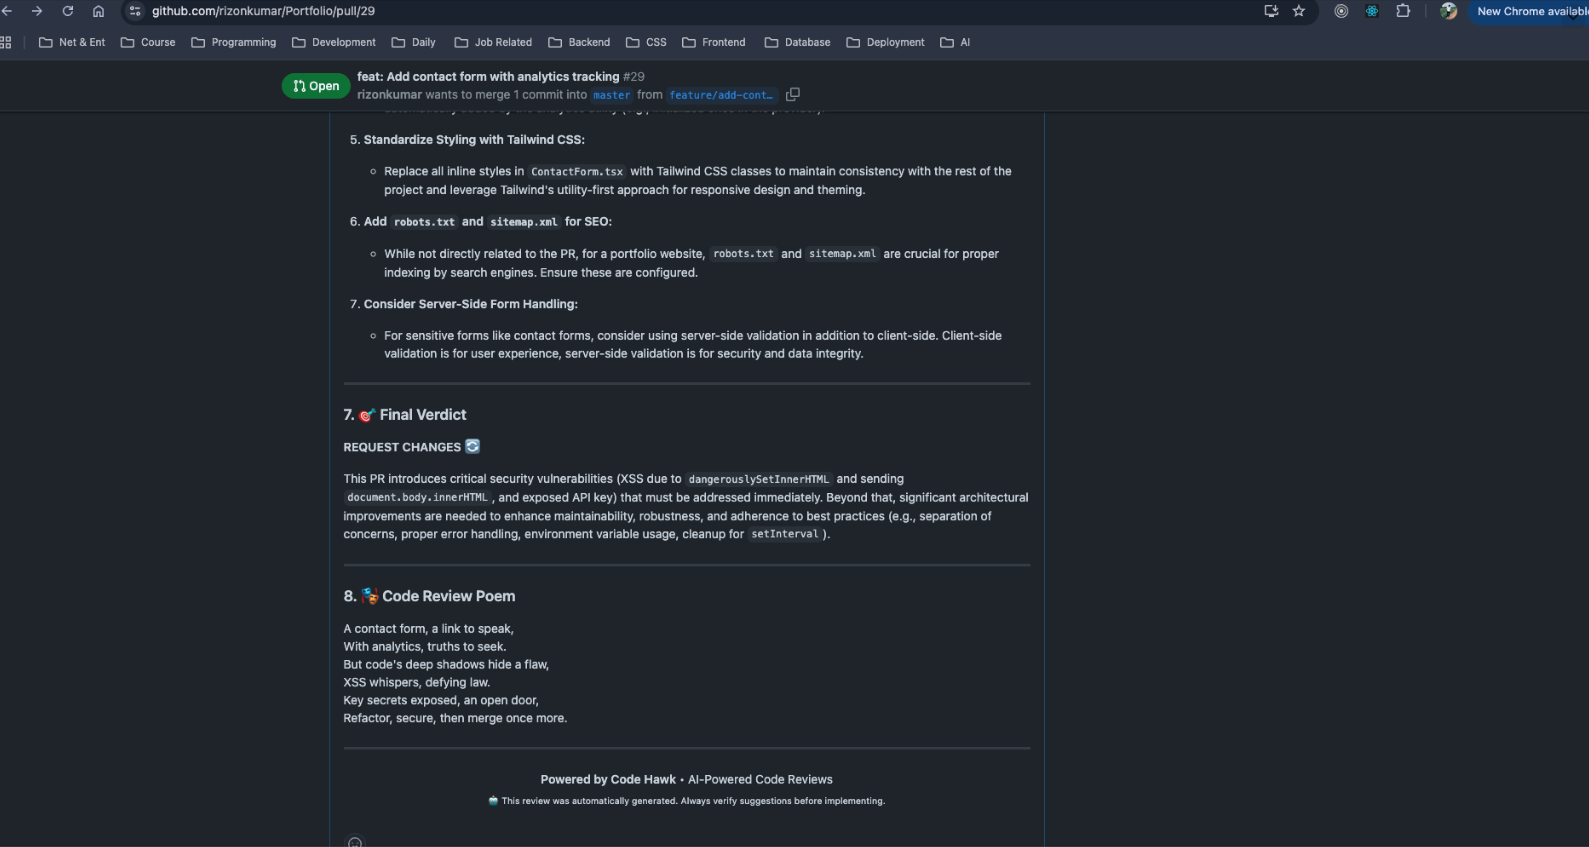Click the PR title about contact form
This screenshot has width=1589, height=847.
pos(488,76)
